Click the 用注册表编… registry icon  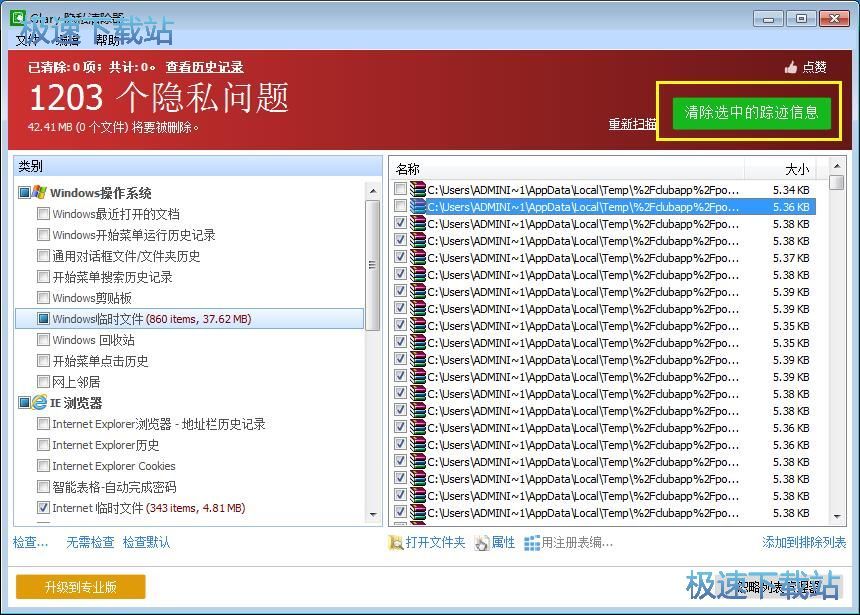tap(532, 543)
